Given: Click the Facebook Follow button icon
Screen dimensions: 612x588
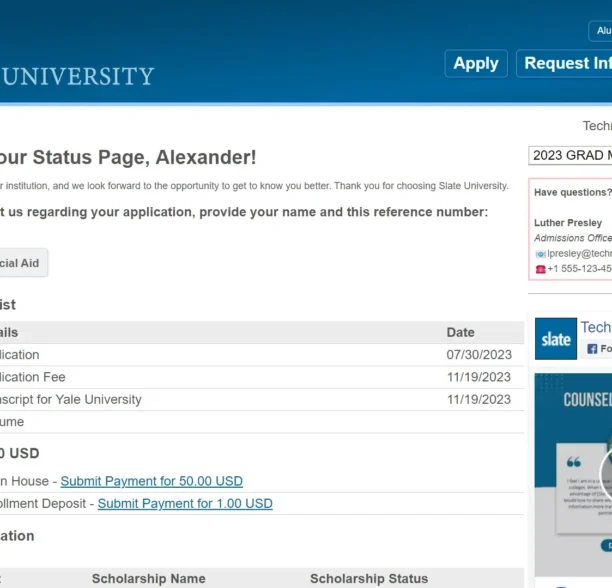Looking at the screenshot, I should click(593, 349).
